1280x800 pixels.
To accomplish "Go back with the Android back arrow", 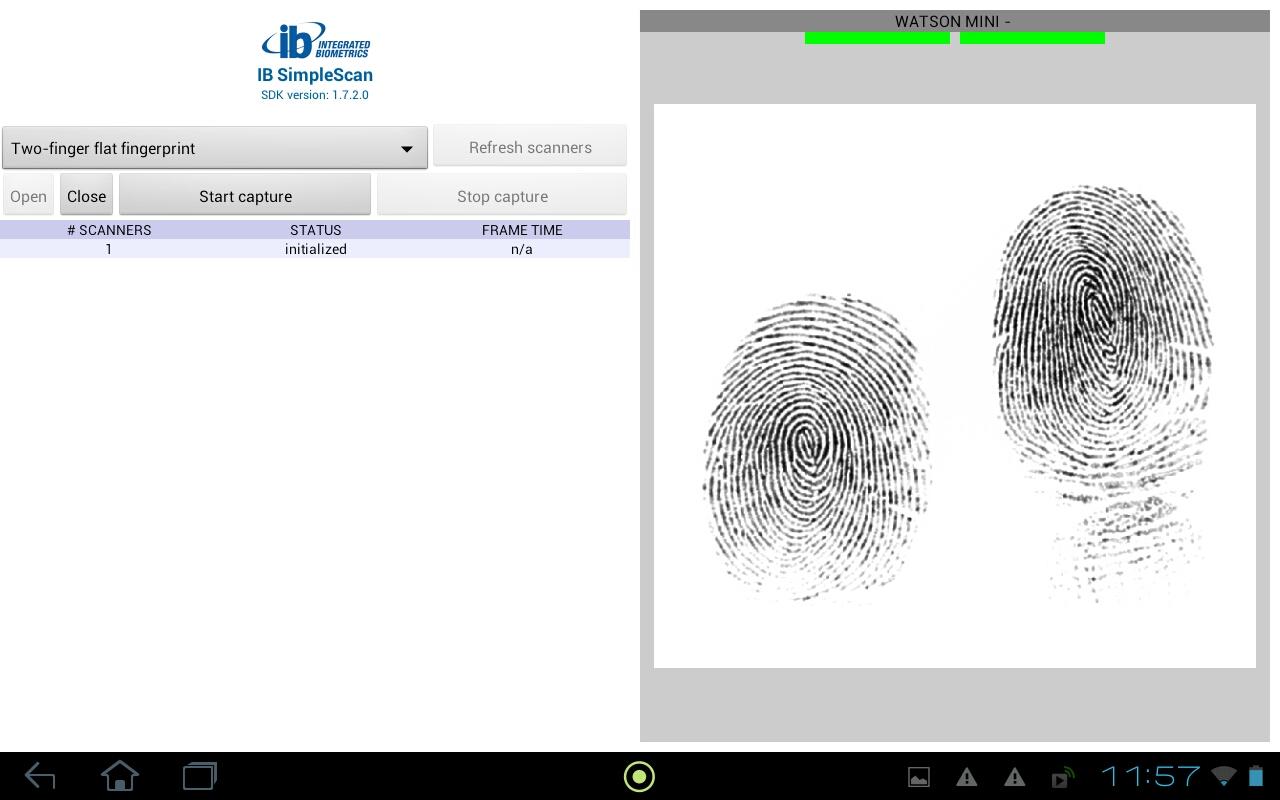I will pos(40,776).
